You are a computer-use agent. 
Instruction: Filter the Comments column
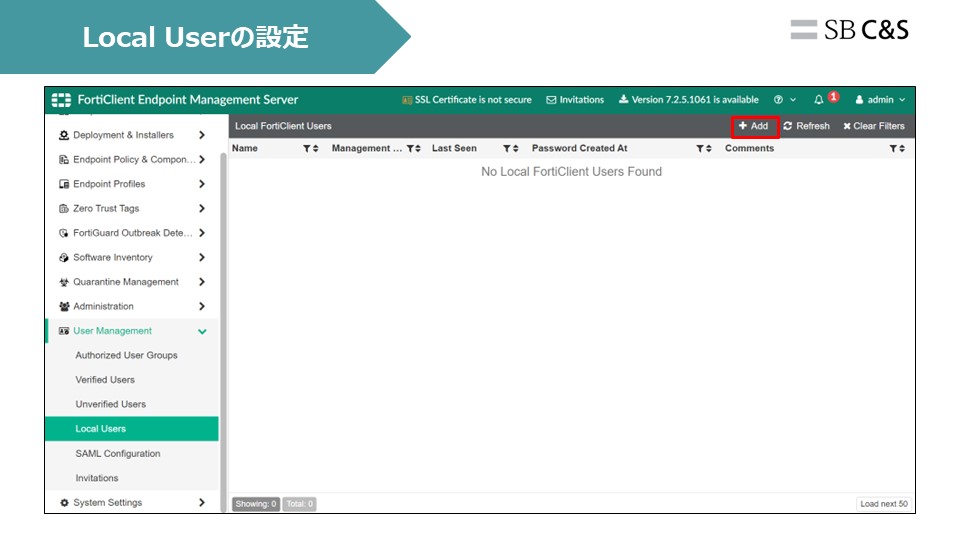click(x=893, y=148)
